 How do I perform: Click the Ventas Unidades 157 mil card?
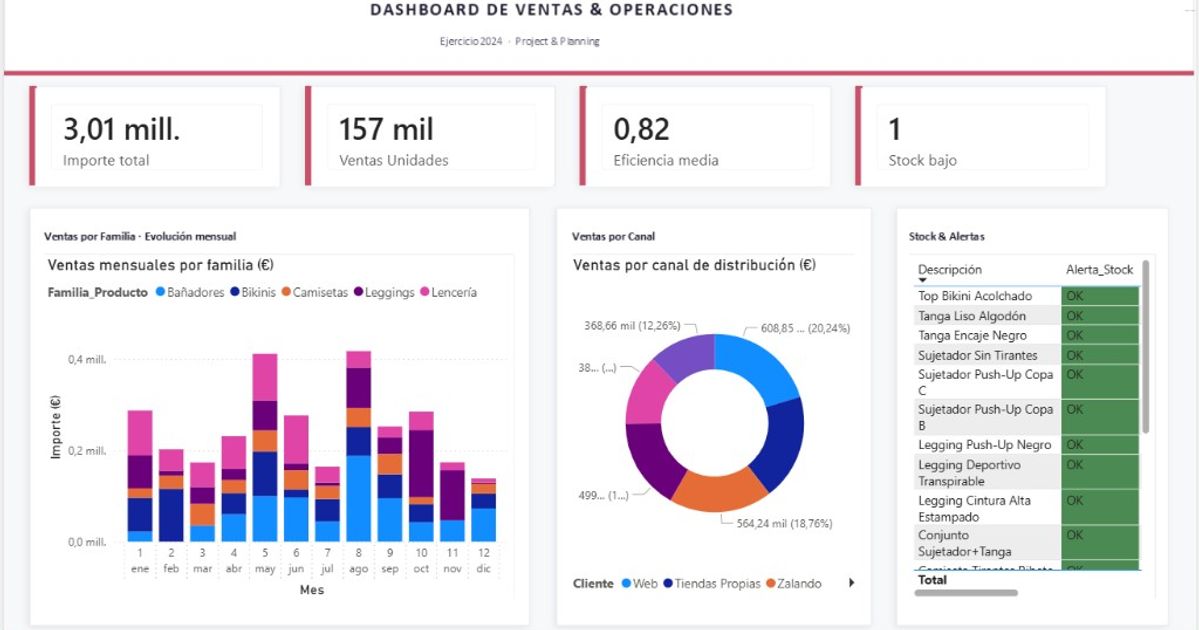[432, 137]
